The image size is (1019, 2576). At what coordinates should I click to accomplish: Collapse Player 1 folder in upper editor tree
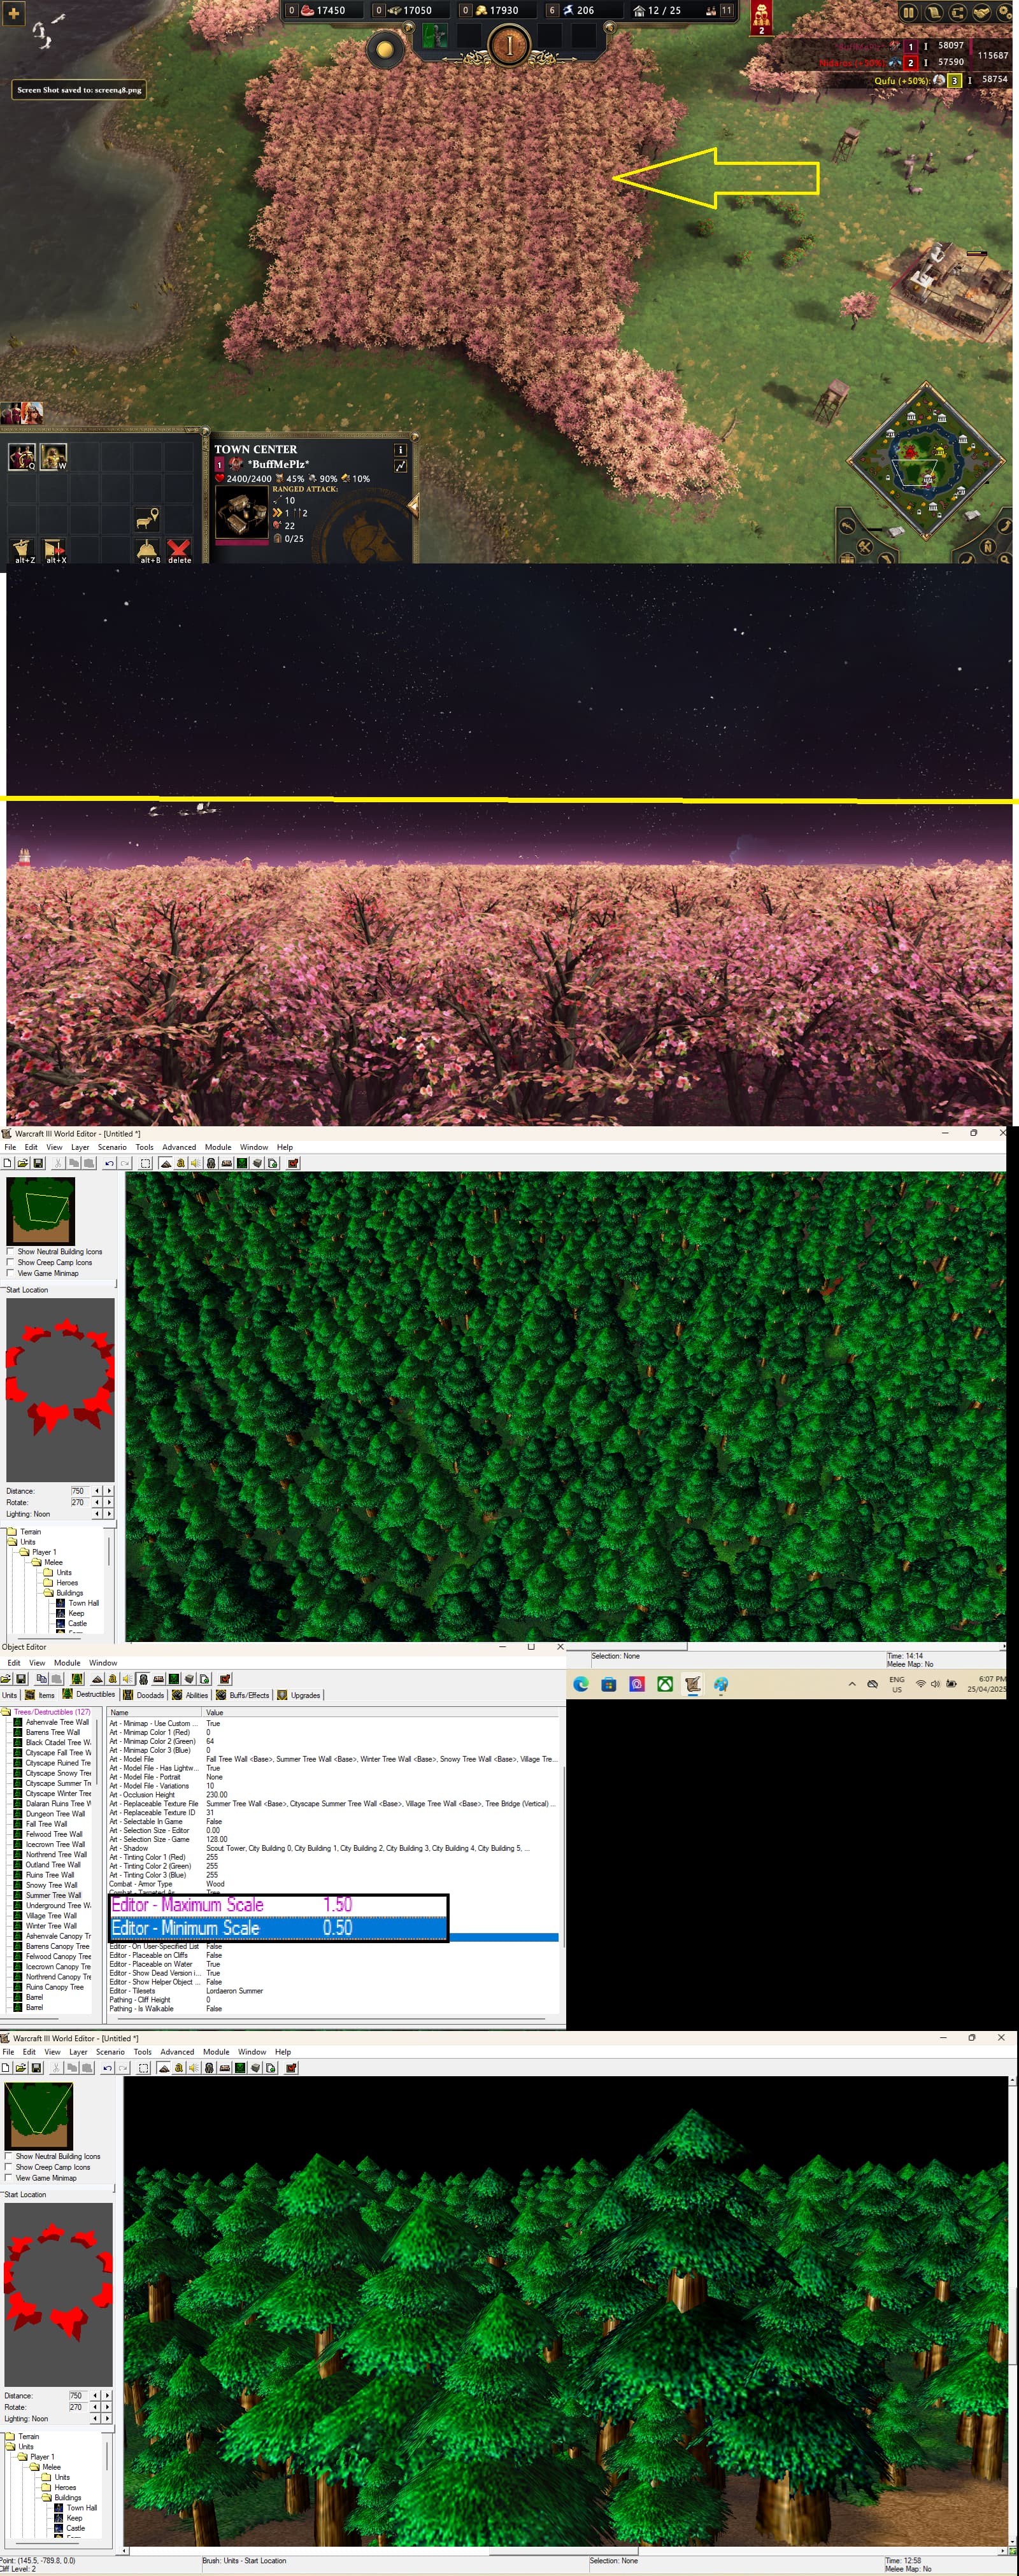[25, 1552]
